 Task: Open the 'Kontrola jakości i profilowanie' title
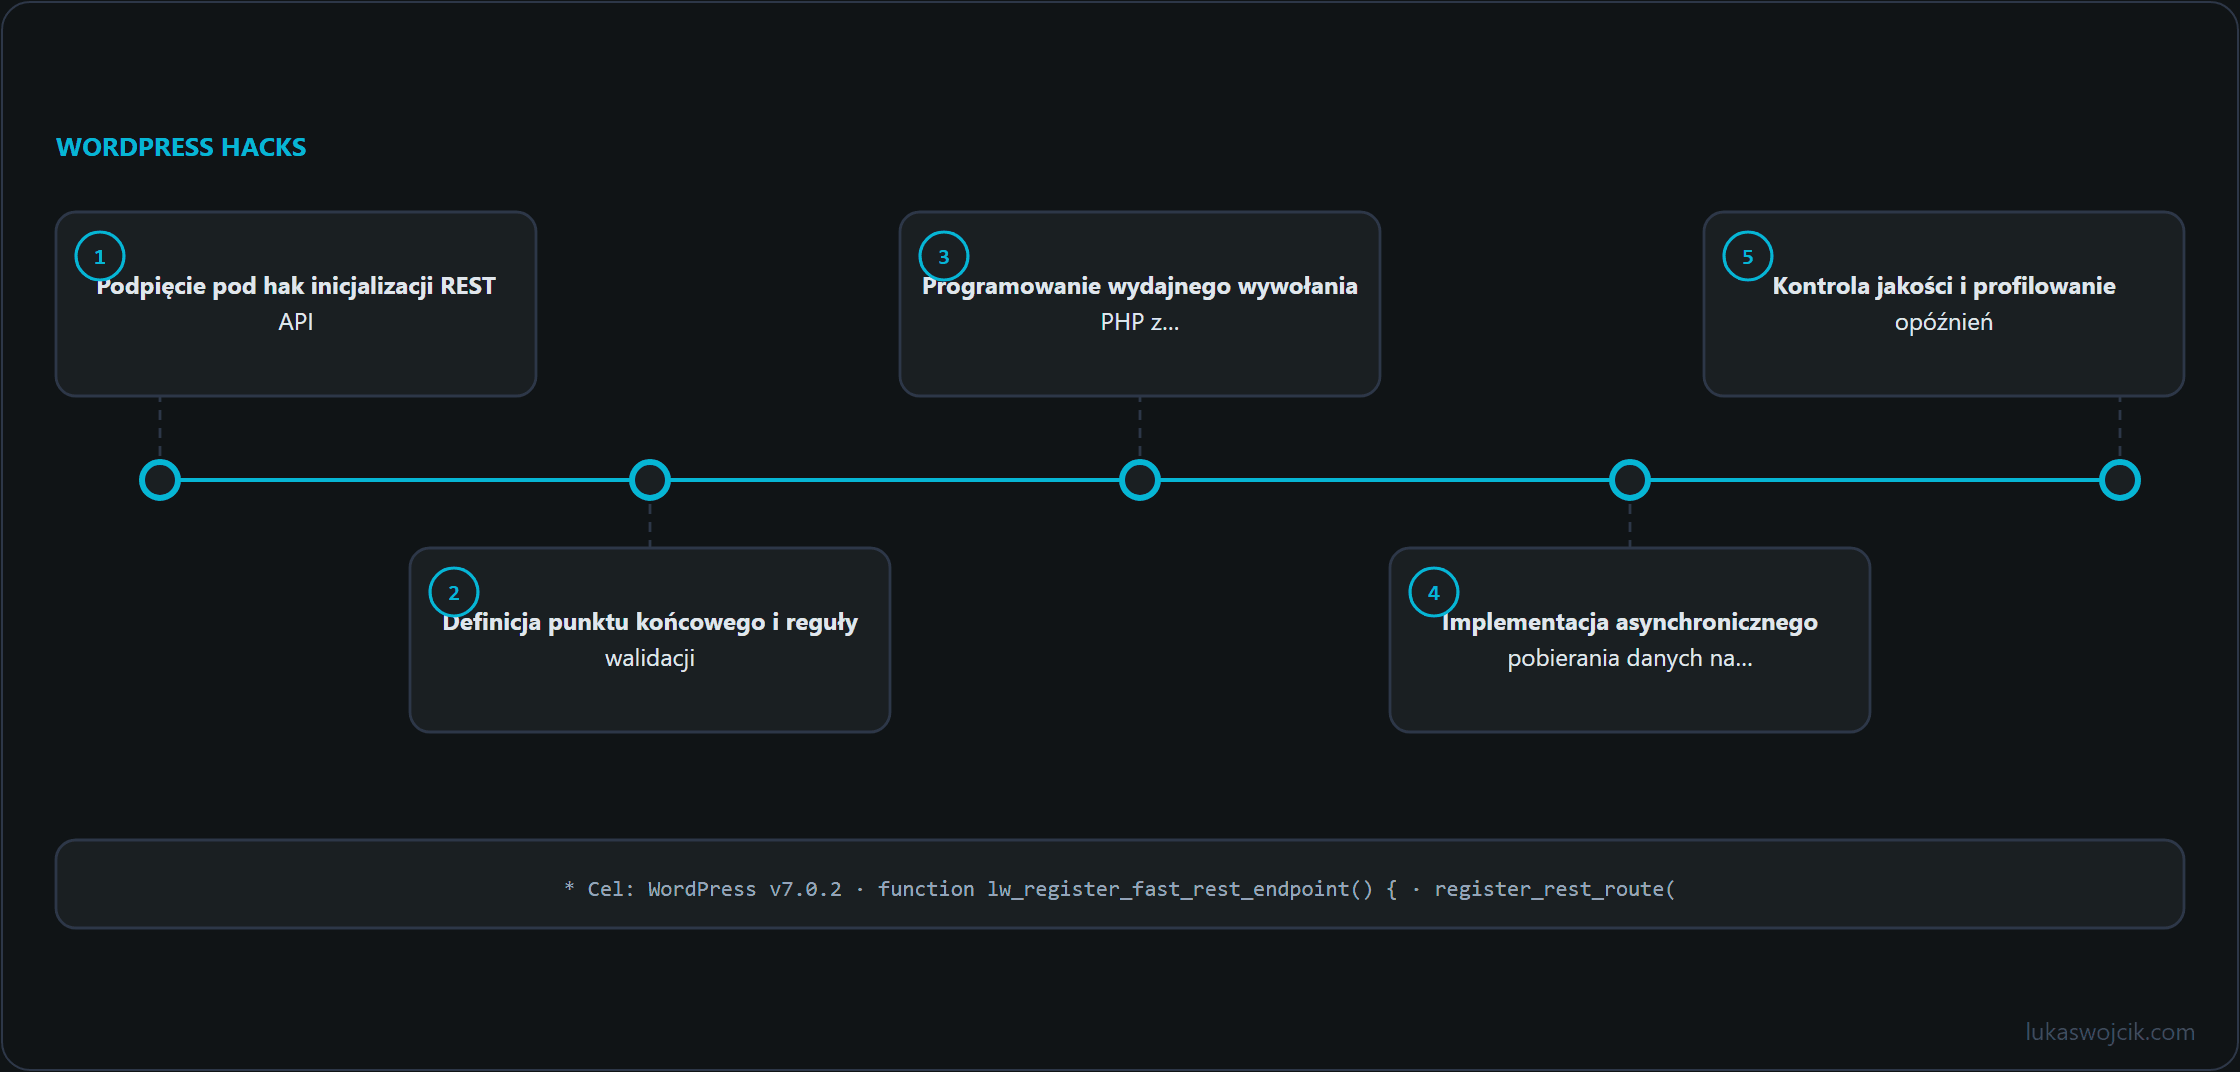click(1944, 286)
